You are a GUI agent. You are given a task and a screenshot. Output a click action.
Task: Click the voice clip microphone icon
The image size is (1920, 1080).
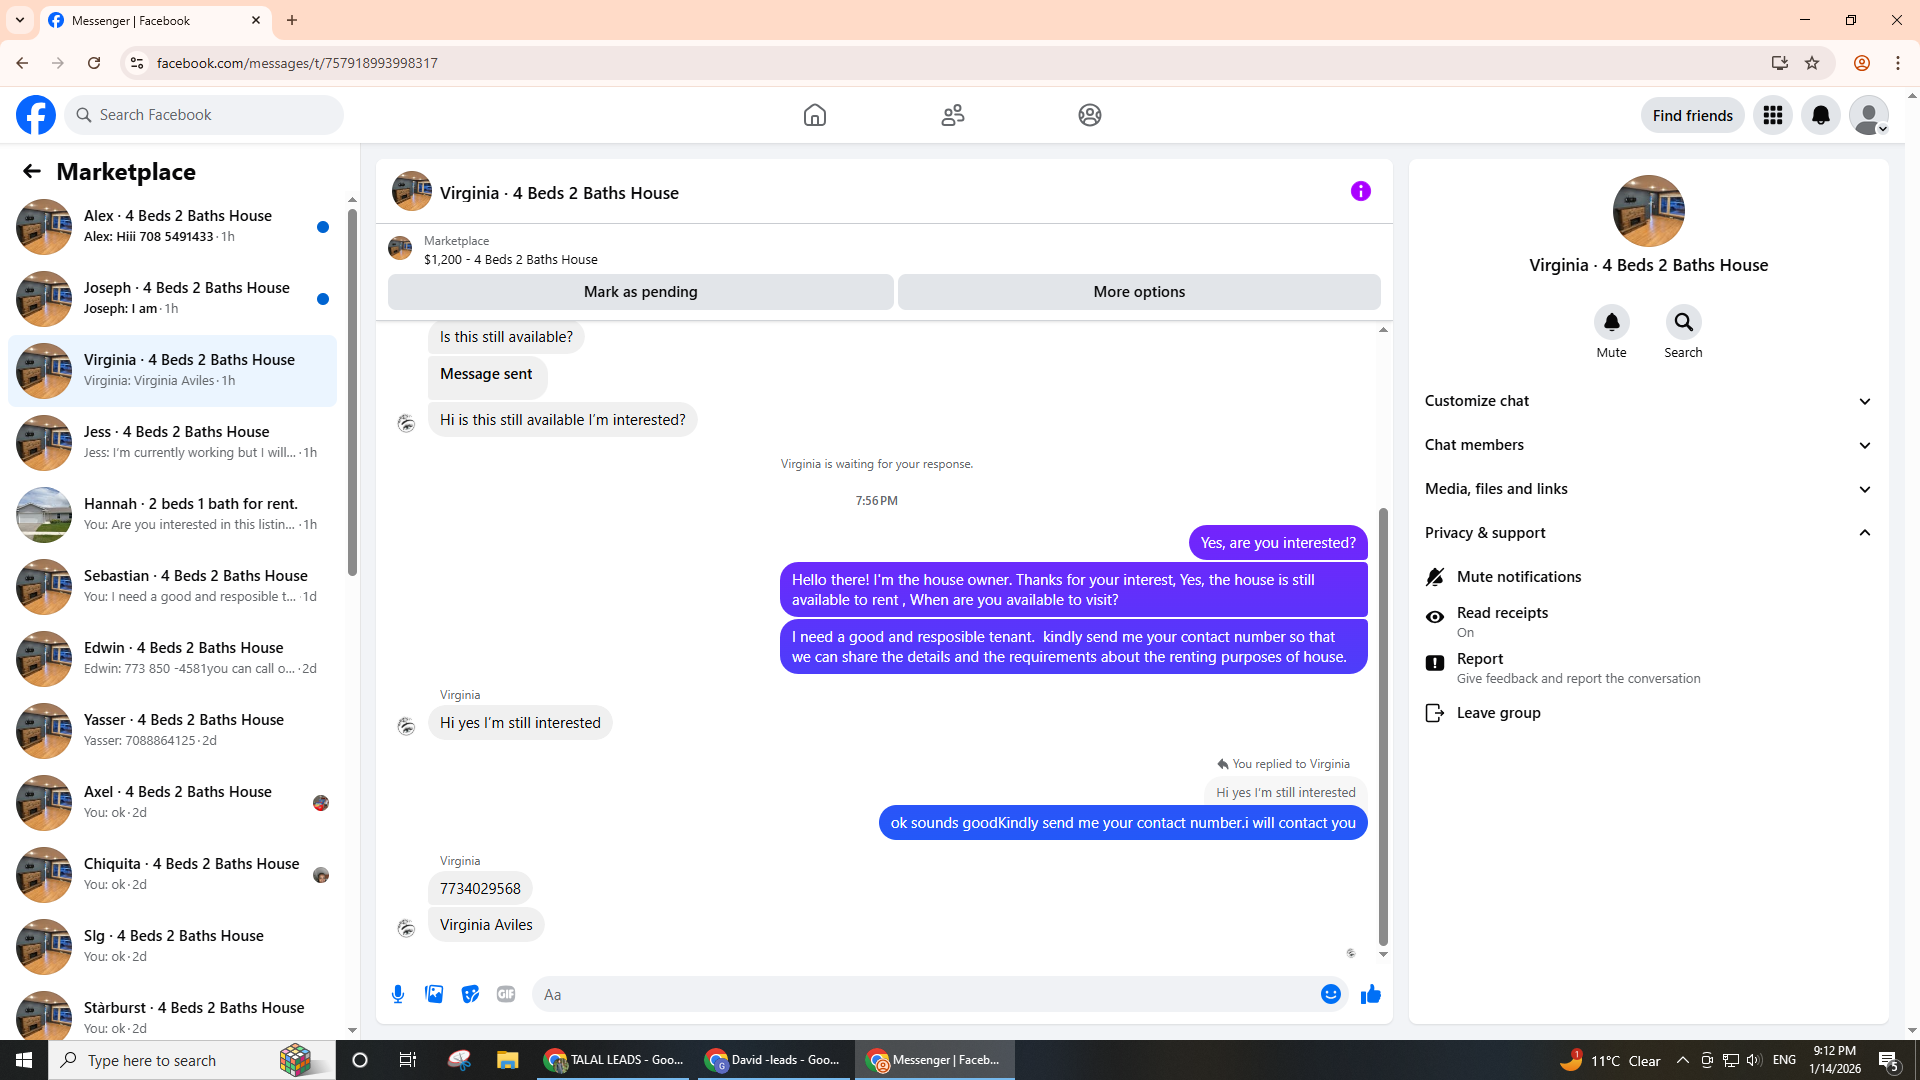pyautogui.click(x=398, y=994)
